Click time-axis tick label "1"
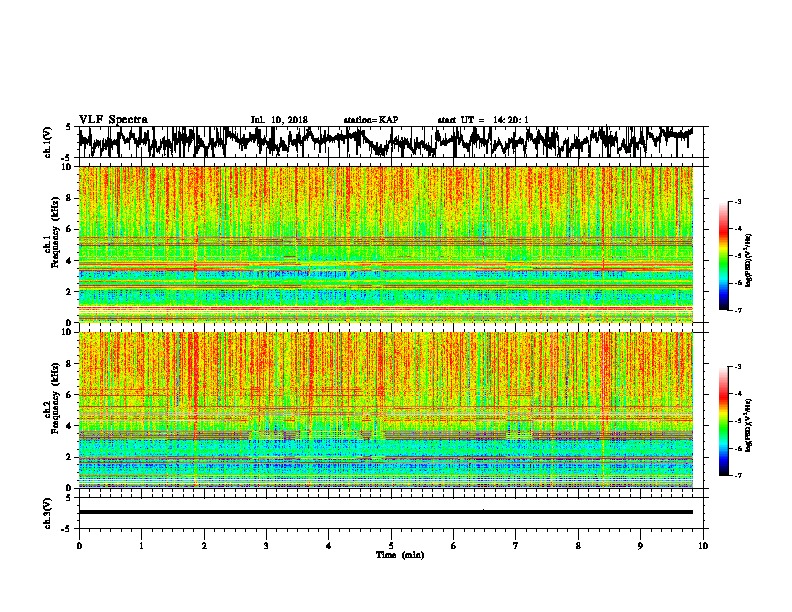Image resolution: width=792 pixels, height=612 pixels. click(x=141, y=546)
